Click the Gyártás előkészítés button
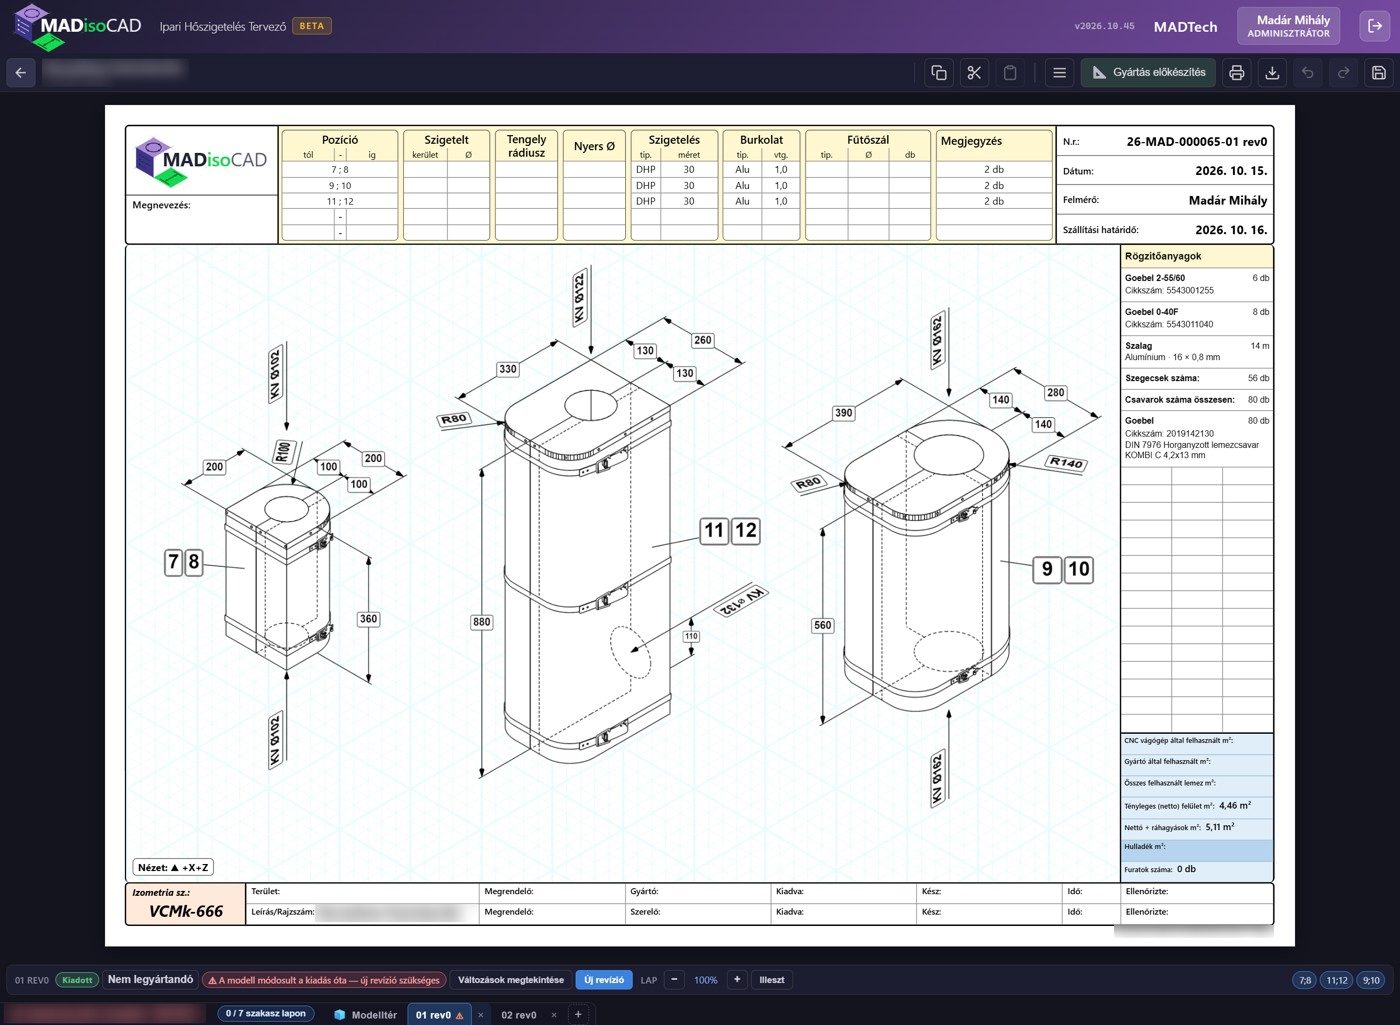 tap(1148, 72)
